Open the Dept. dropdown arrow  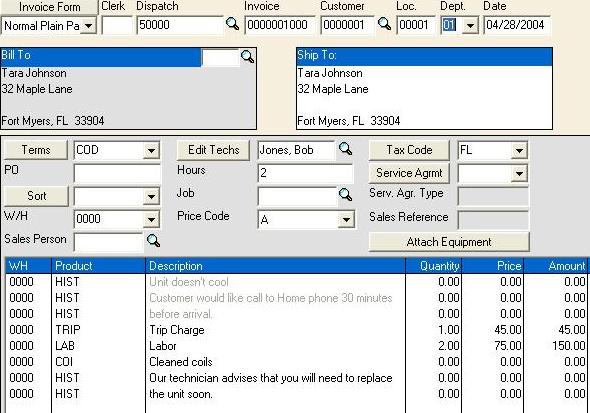tap(470, 26)
